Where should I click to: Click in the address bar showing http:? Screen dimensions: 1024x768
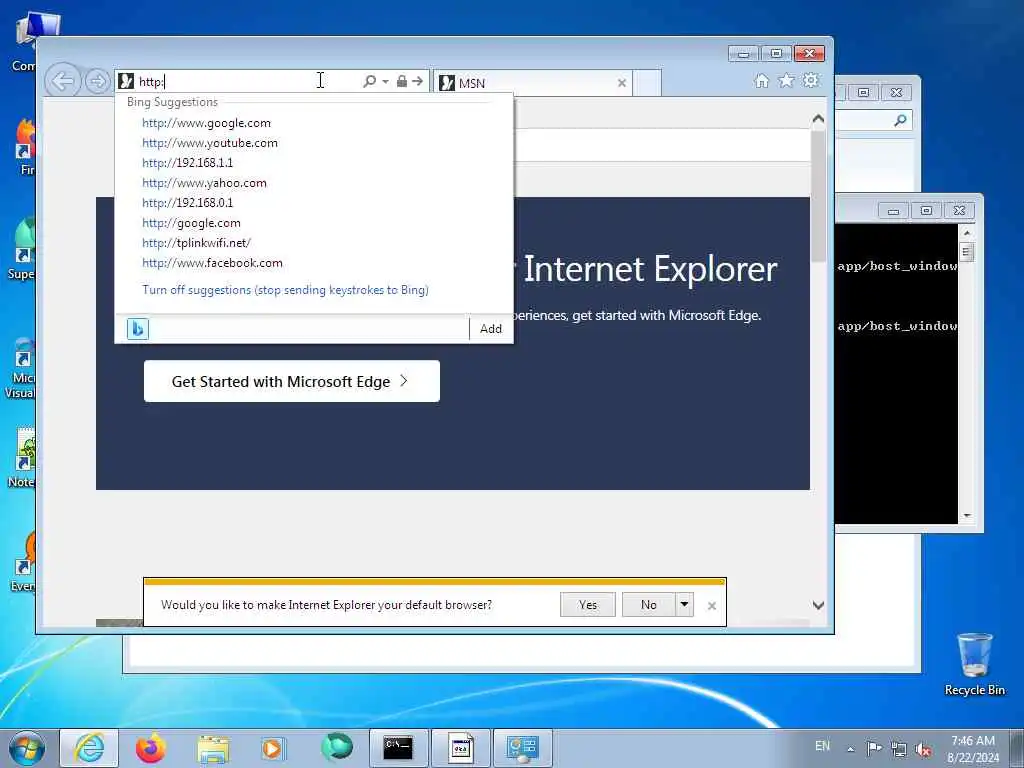click(239, 82)
